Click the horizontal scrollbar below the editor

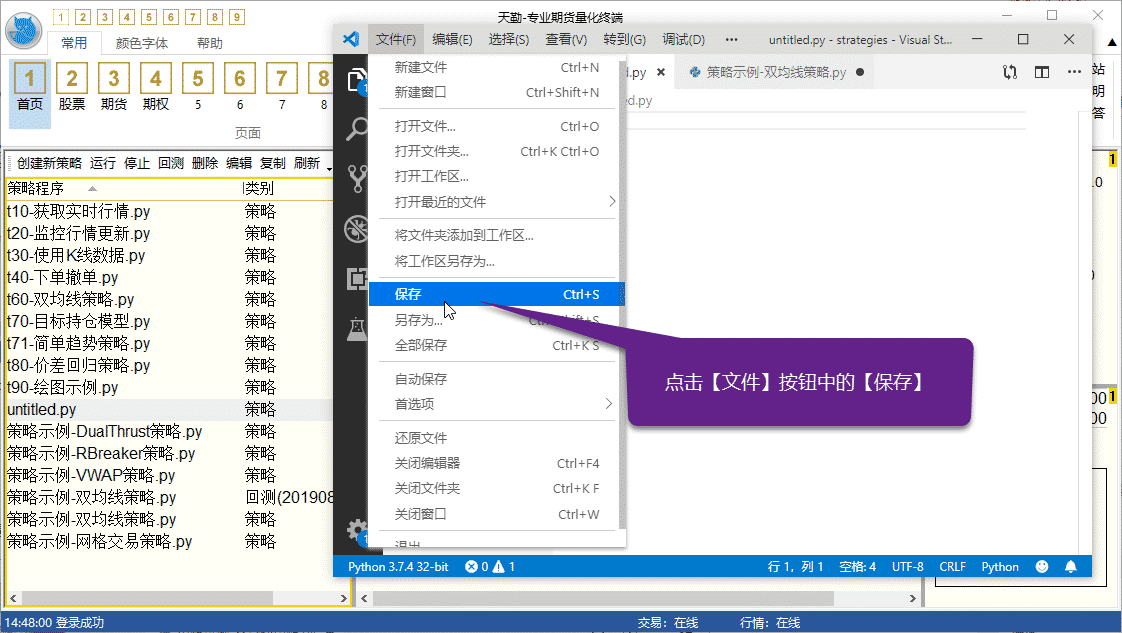[640, 597]
